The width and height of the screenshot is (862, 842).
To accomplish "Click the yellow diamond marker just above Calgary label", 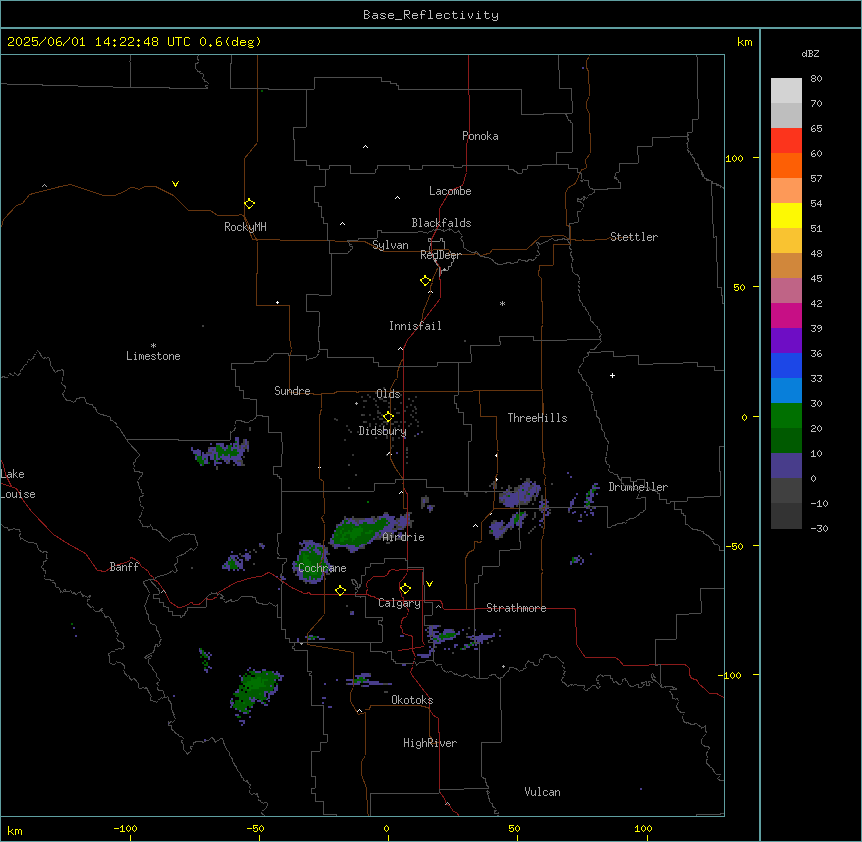I will 405,589.
